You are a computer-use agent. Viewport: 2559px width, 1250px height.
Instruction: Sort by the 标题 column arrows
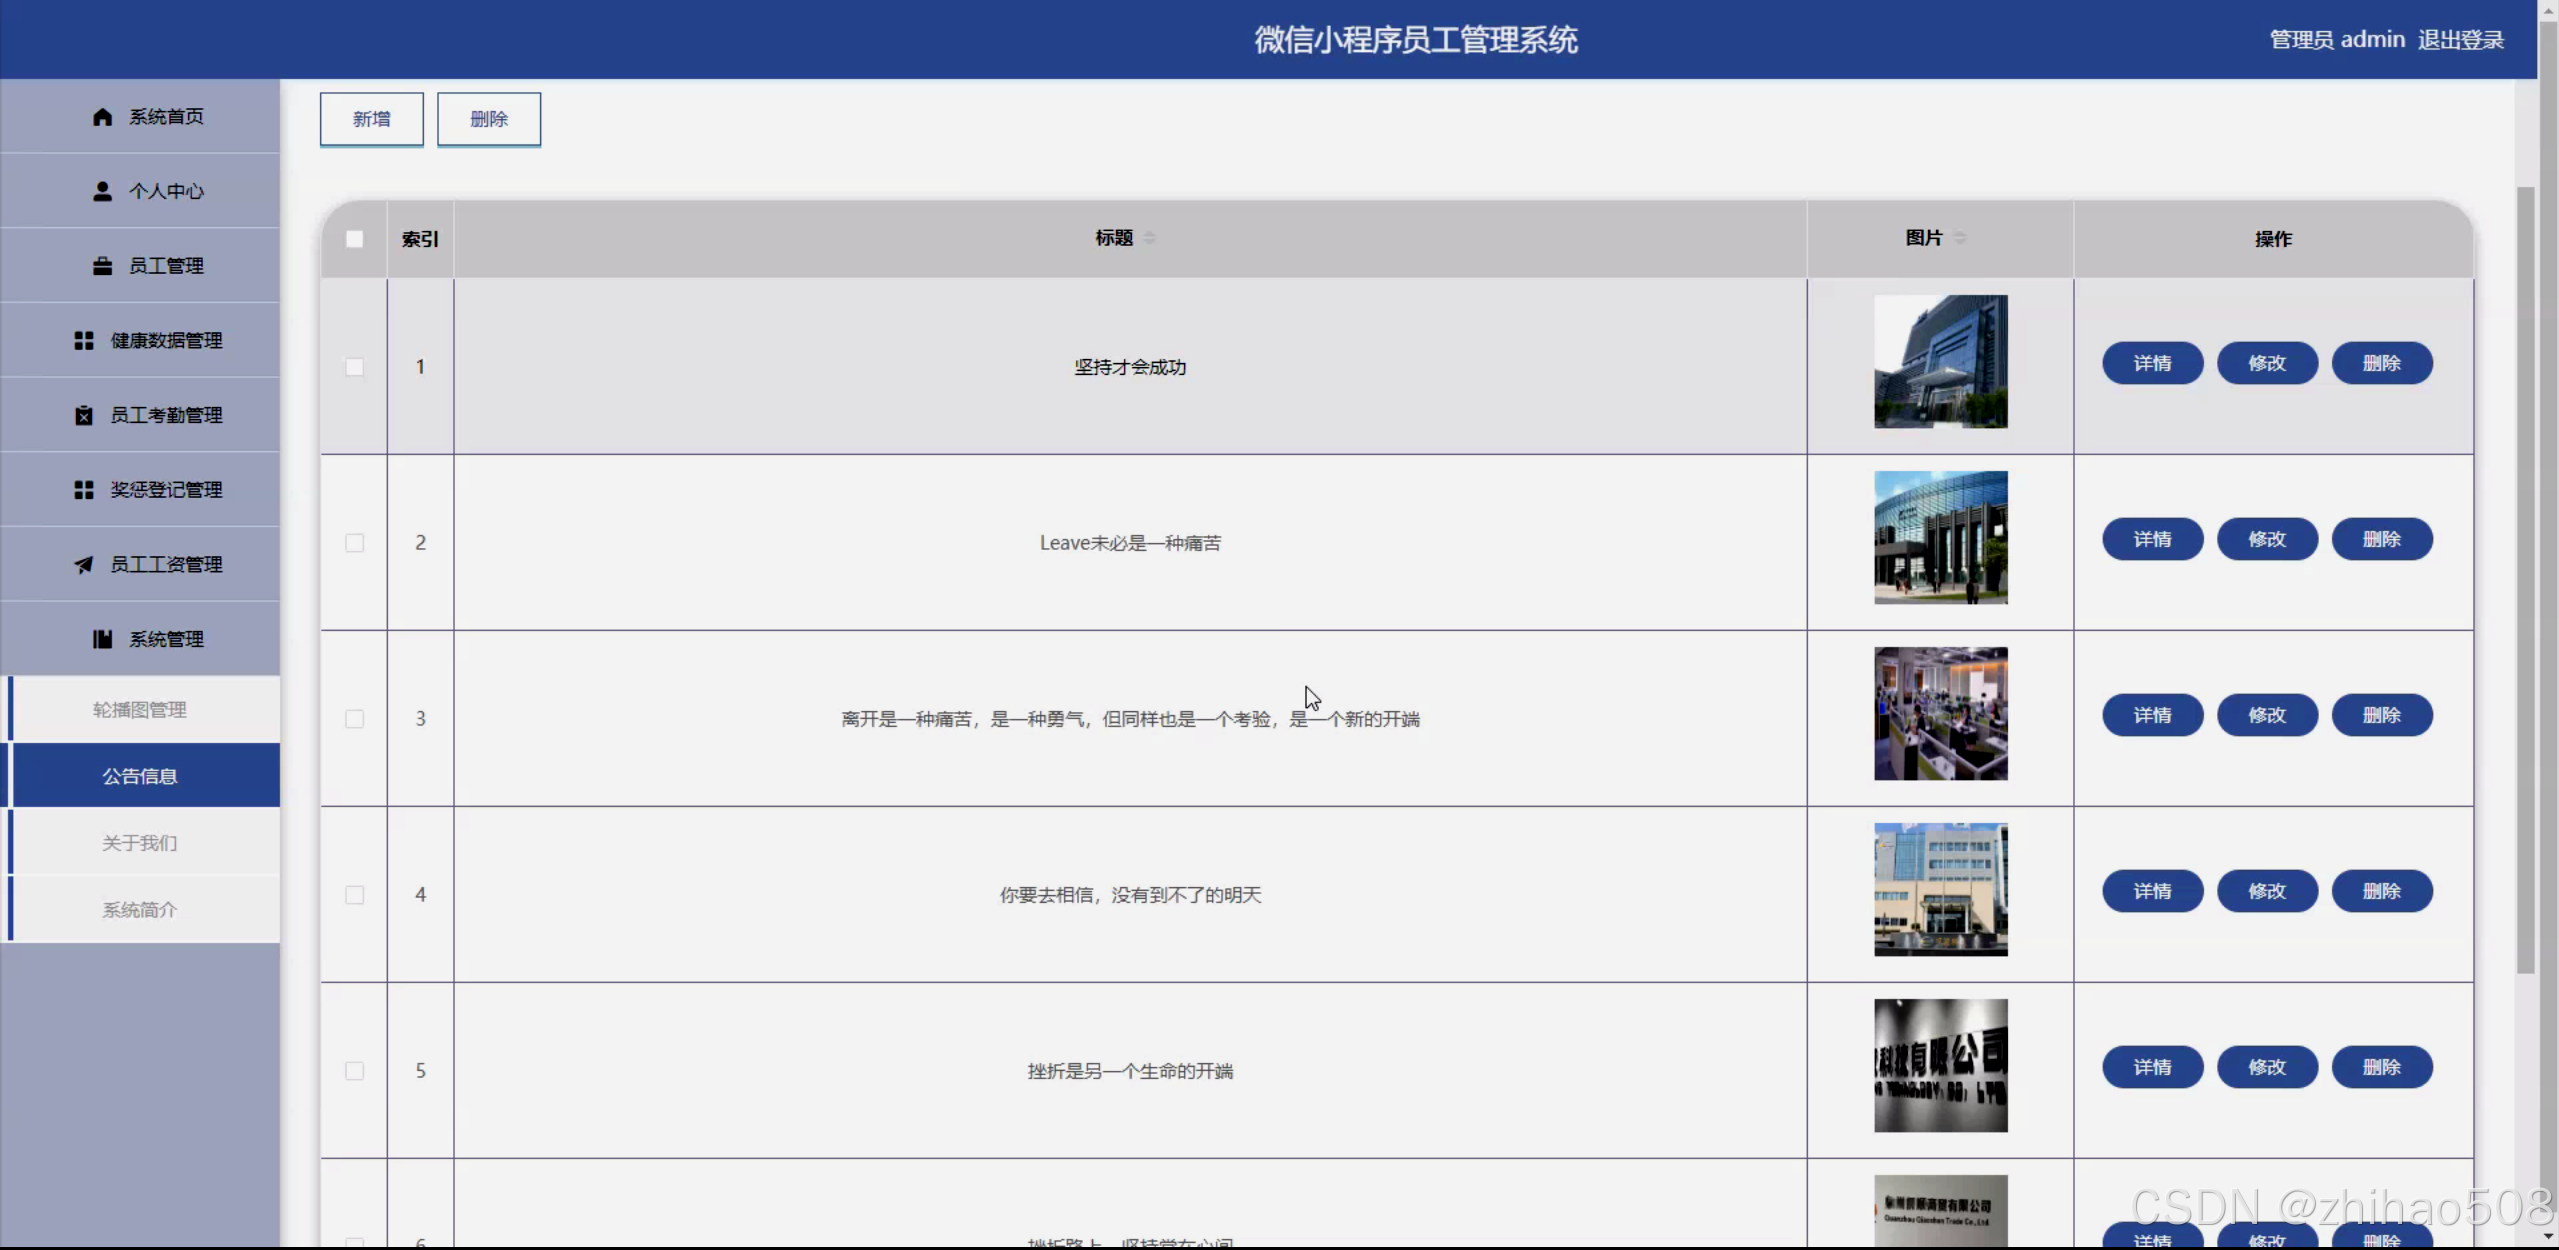[1149, 238]
